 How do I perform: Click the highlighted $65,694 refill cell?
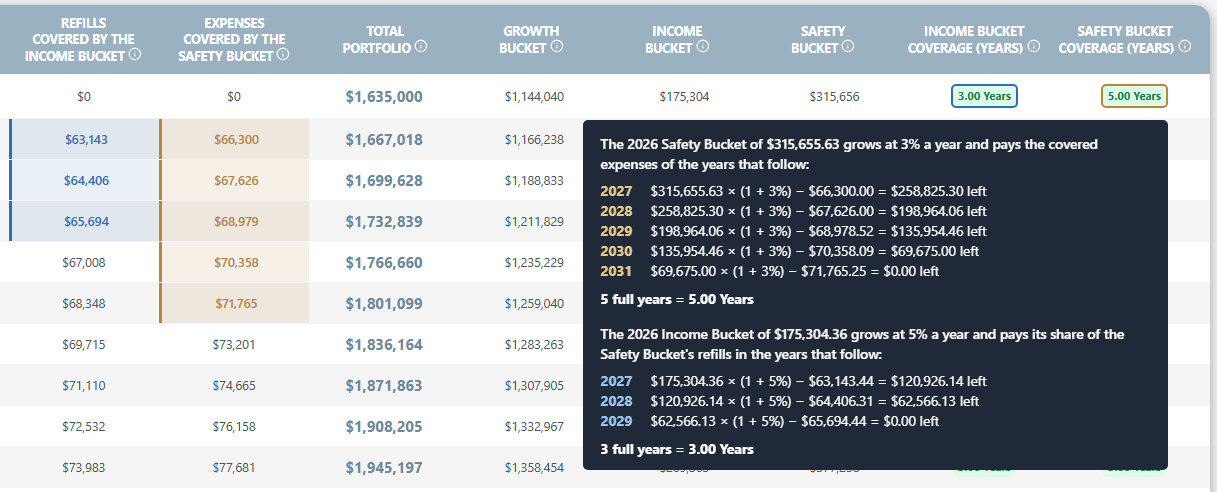point(85,221)
